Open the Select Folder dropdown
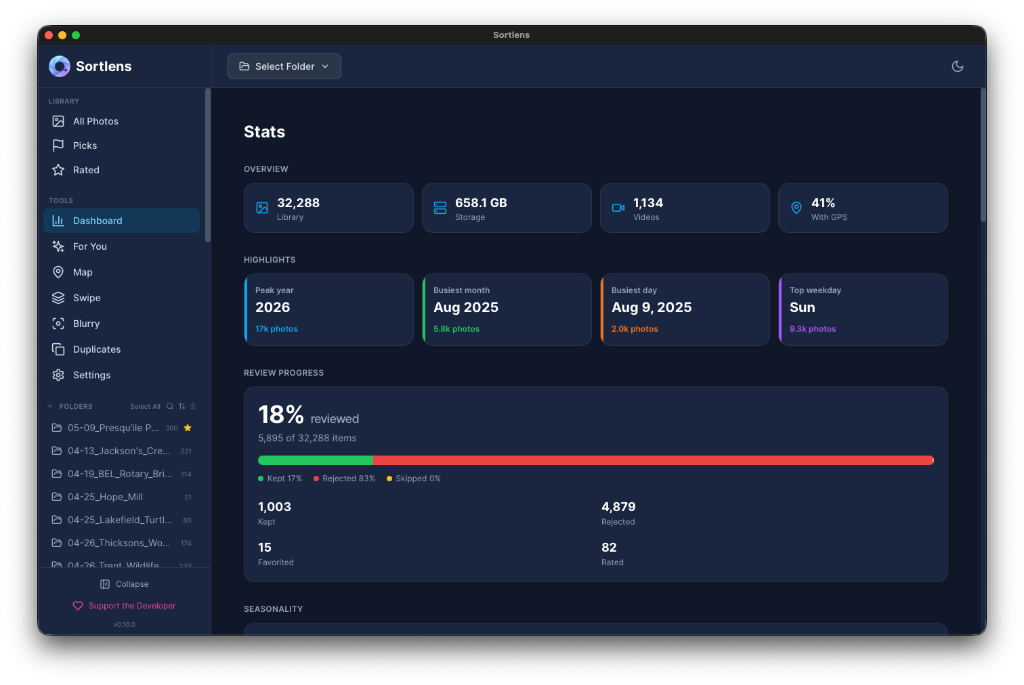 pyautogui.click(x=284, y=66)
